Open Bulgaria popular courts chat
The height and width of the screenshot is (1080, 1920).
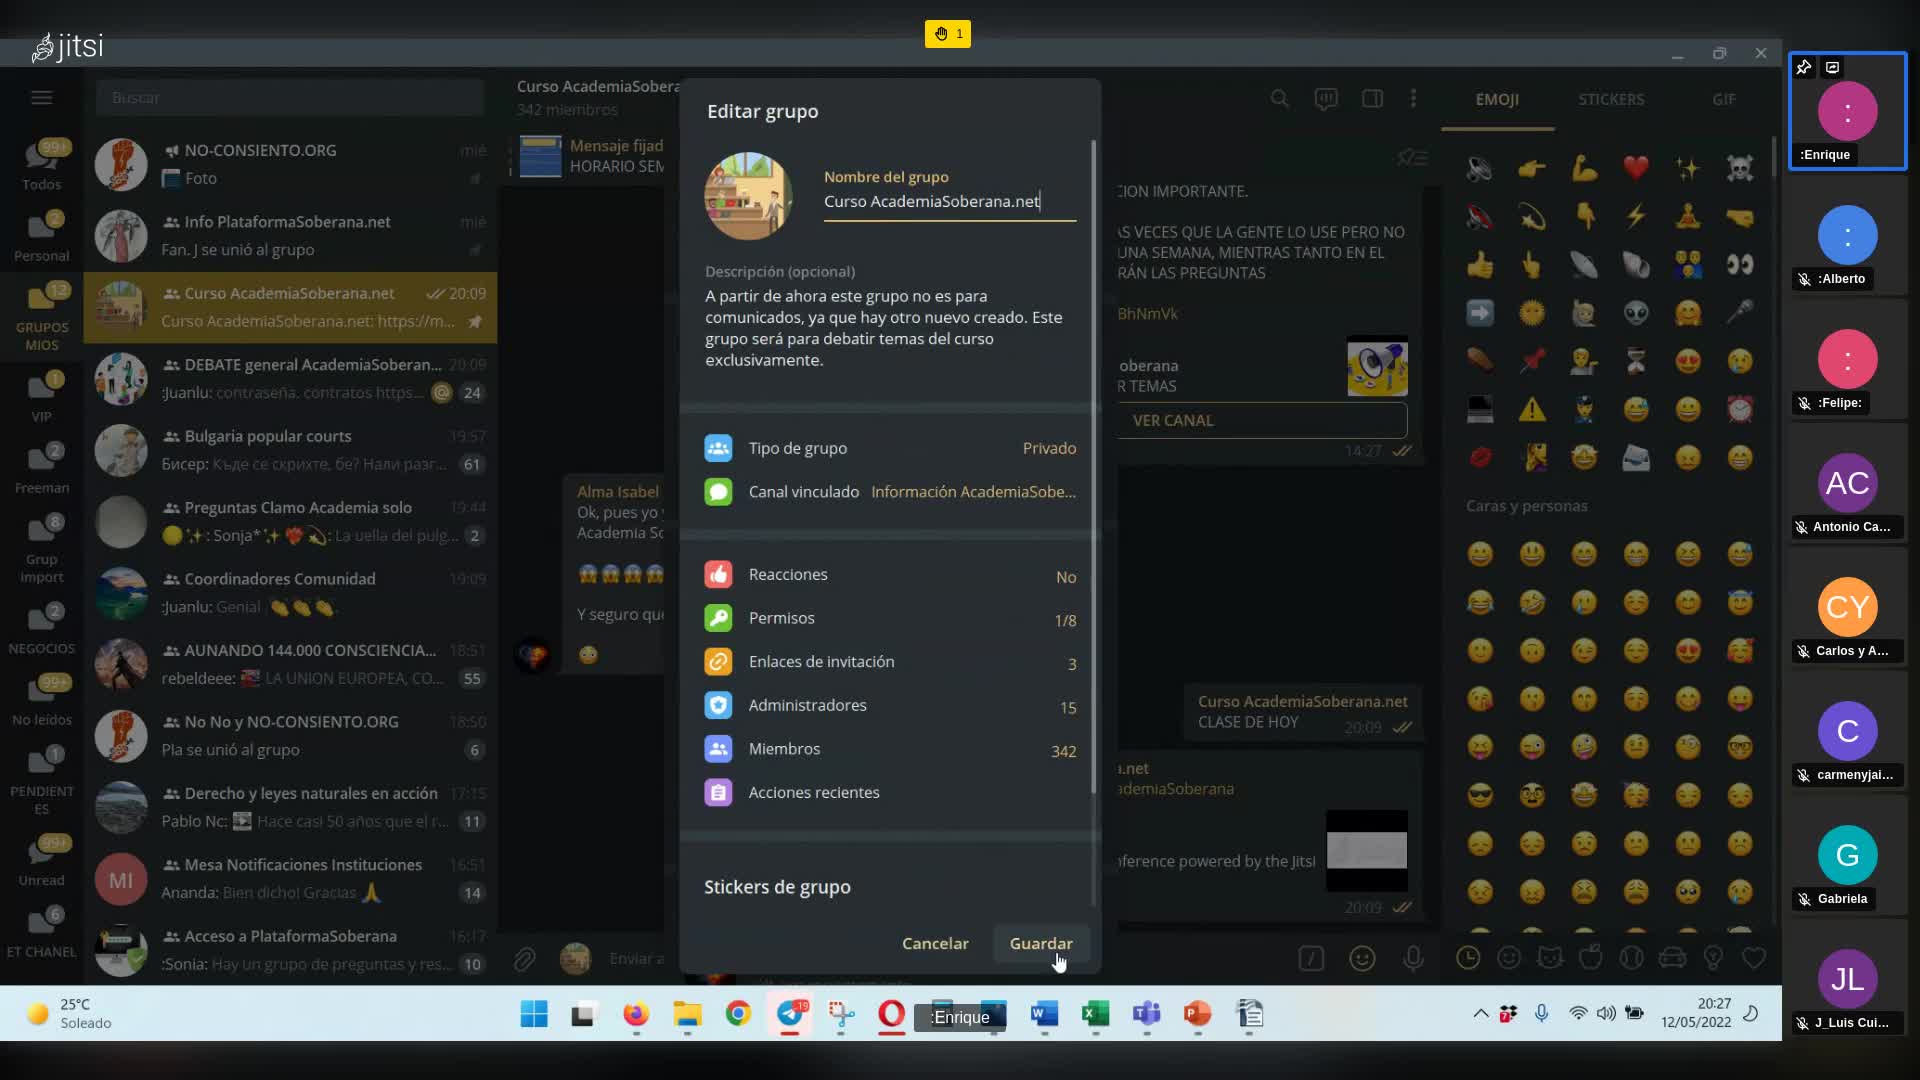point(291,450)
